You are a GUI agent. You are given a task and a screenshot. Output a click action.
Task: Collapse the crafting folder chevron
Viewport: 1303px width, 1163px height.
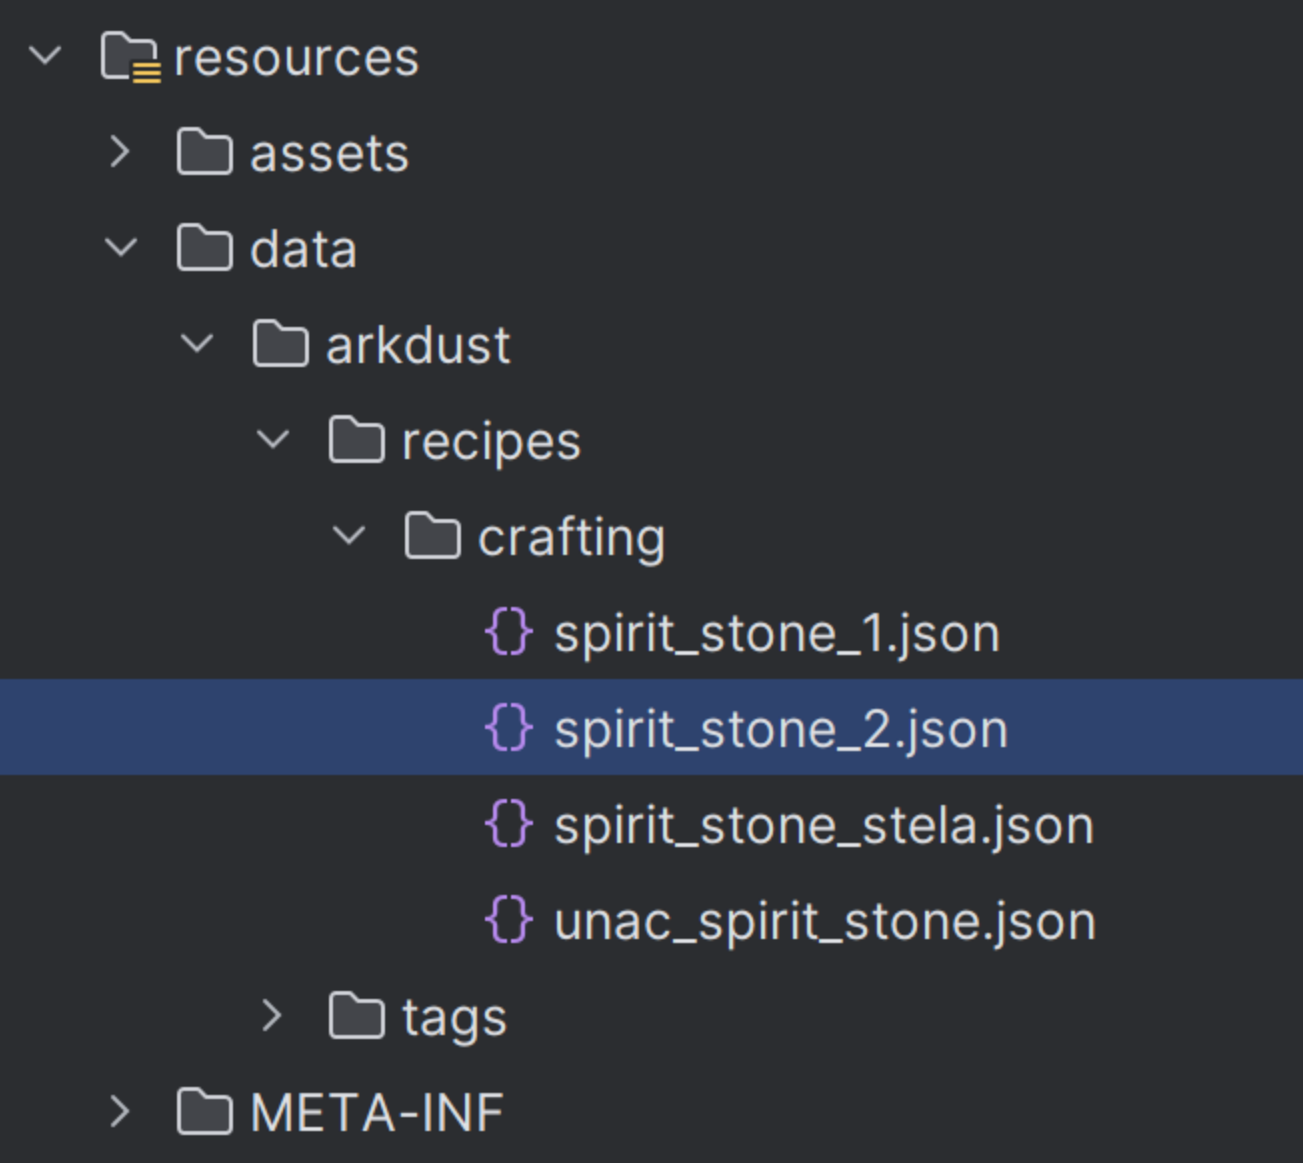click(350, 535)
